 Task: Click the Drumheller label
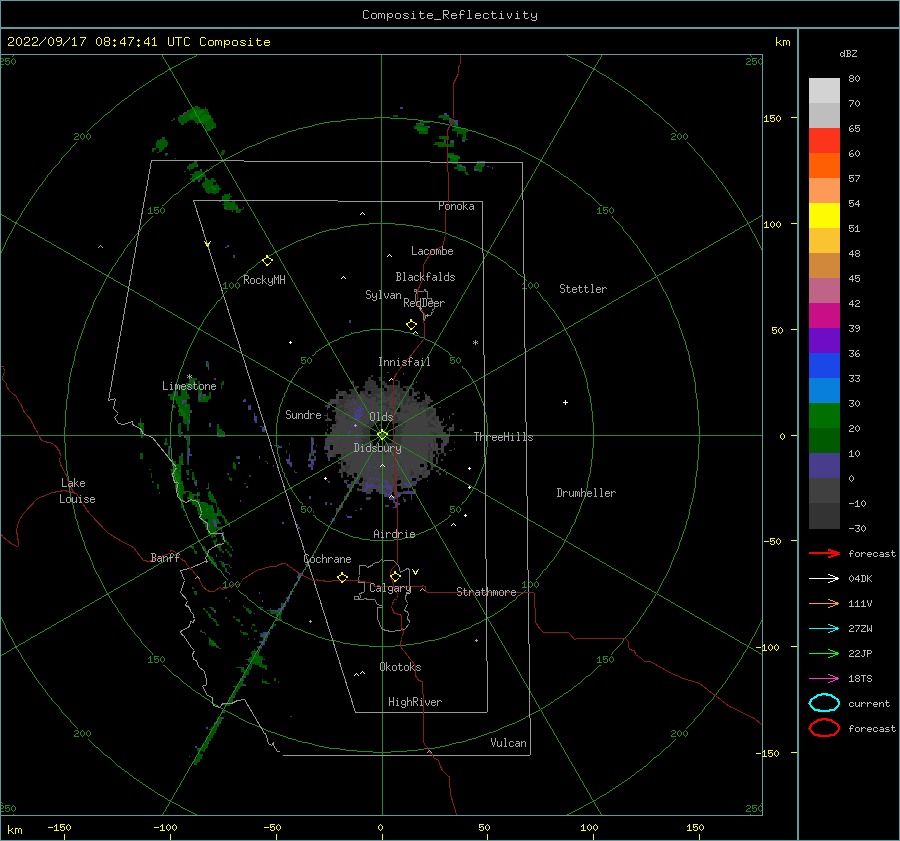pyautogui.click(x=586, y=493)
